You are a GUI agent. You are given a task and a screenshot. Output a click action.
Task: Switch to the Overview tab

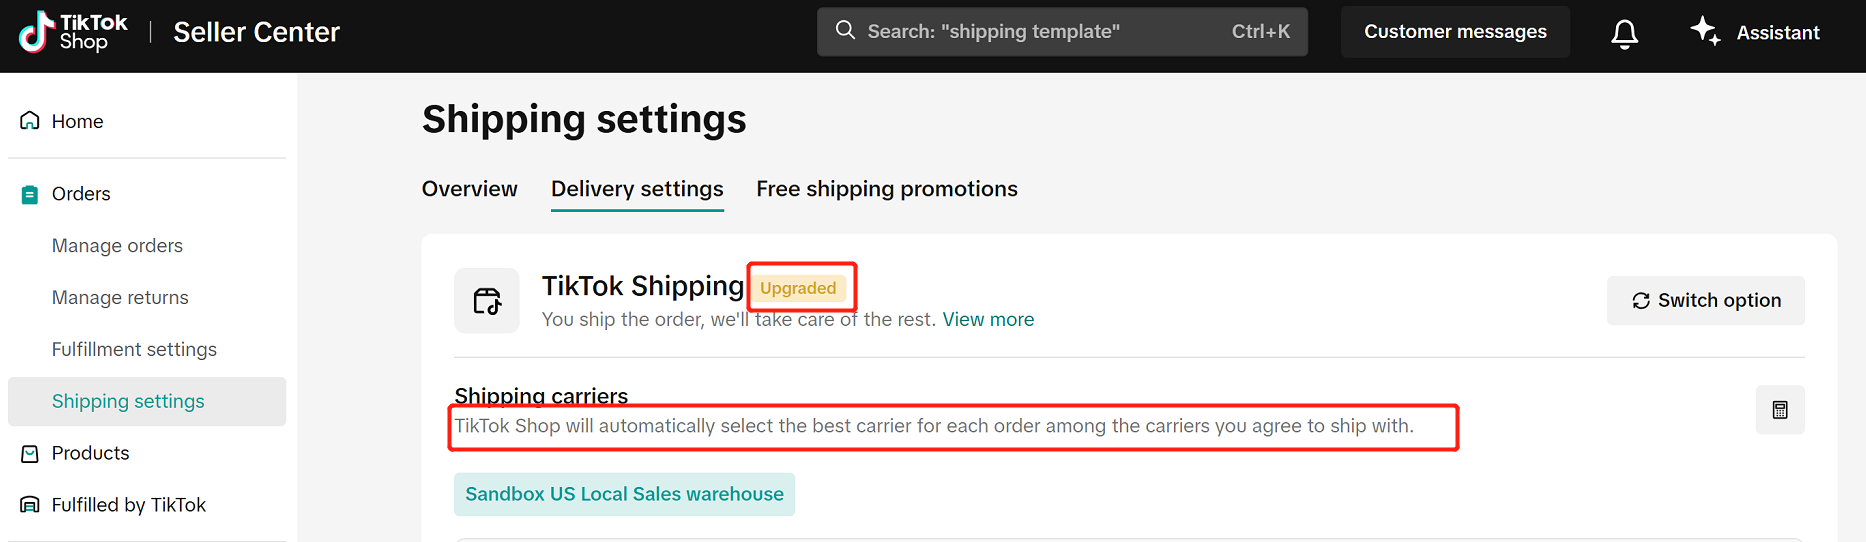click(x=470, y=189)
